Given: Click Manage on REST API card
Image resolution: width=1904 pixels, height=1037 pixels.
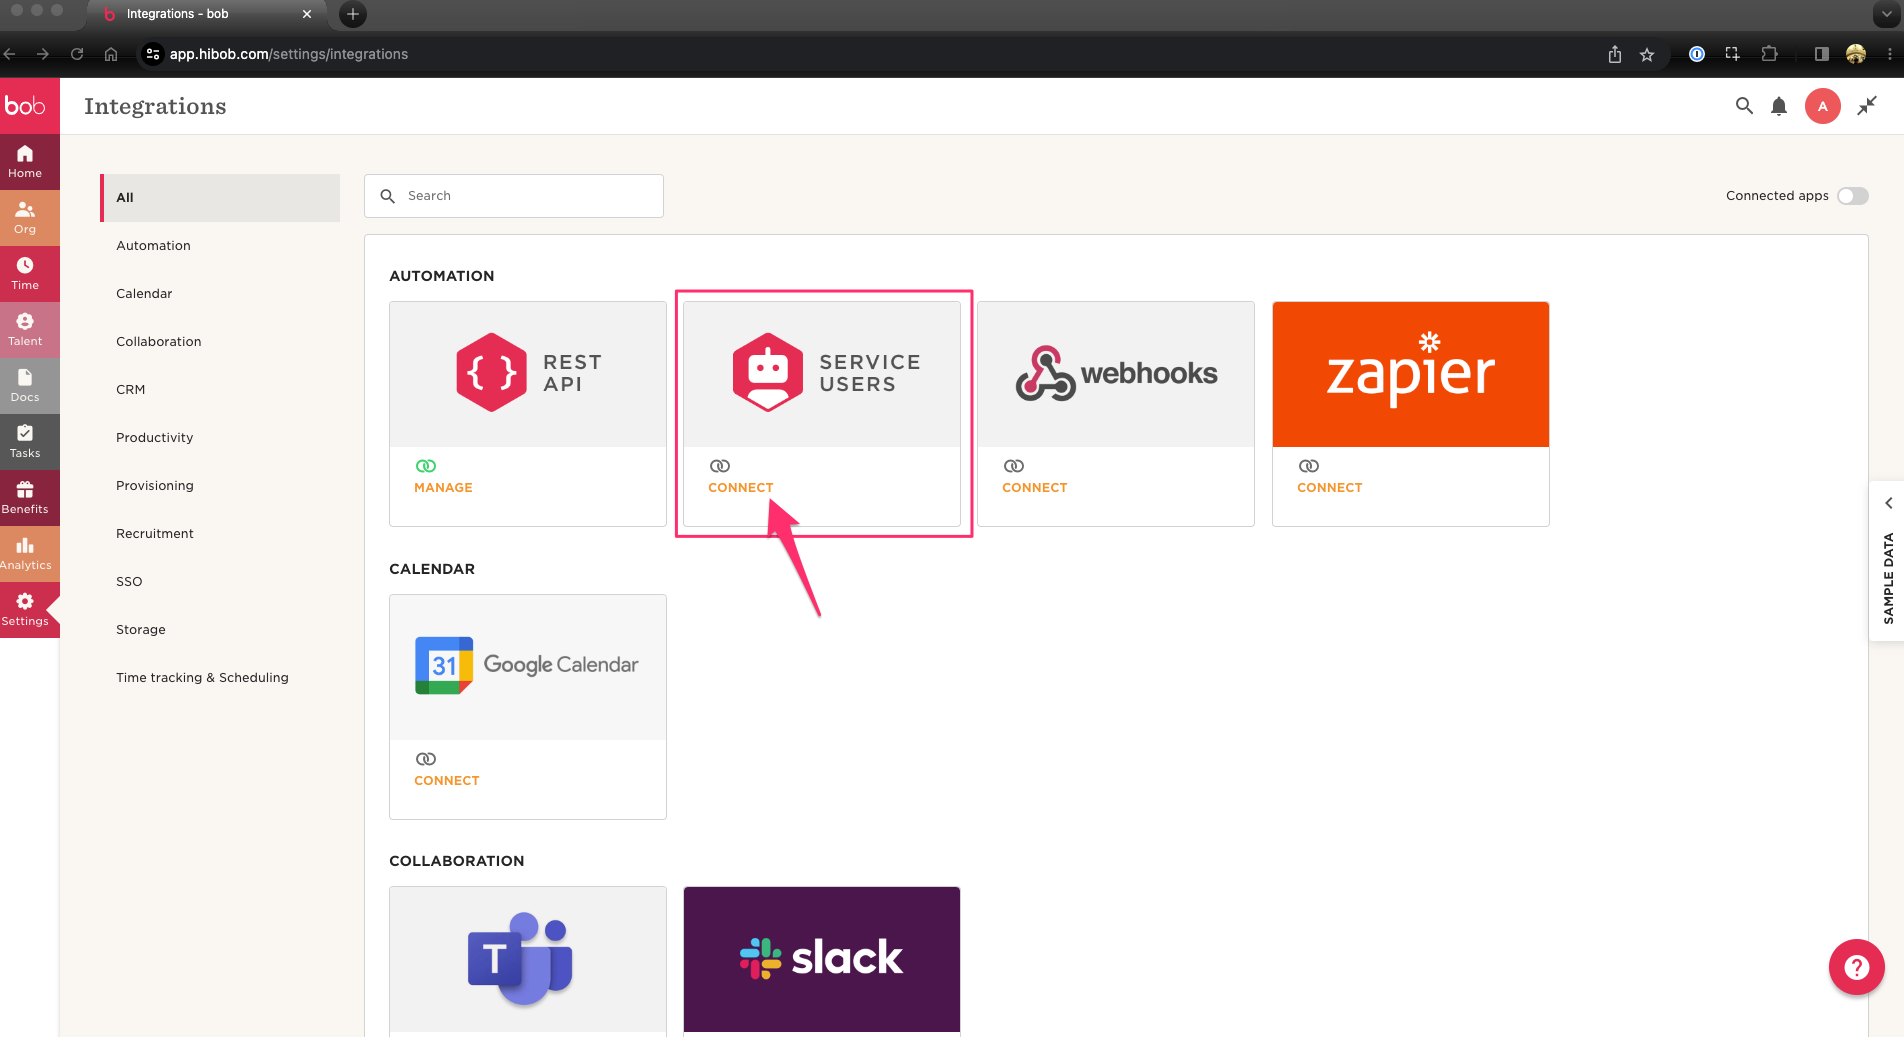Looking at the screenshot, I should (x=443, y=488).
